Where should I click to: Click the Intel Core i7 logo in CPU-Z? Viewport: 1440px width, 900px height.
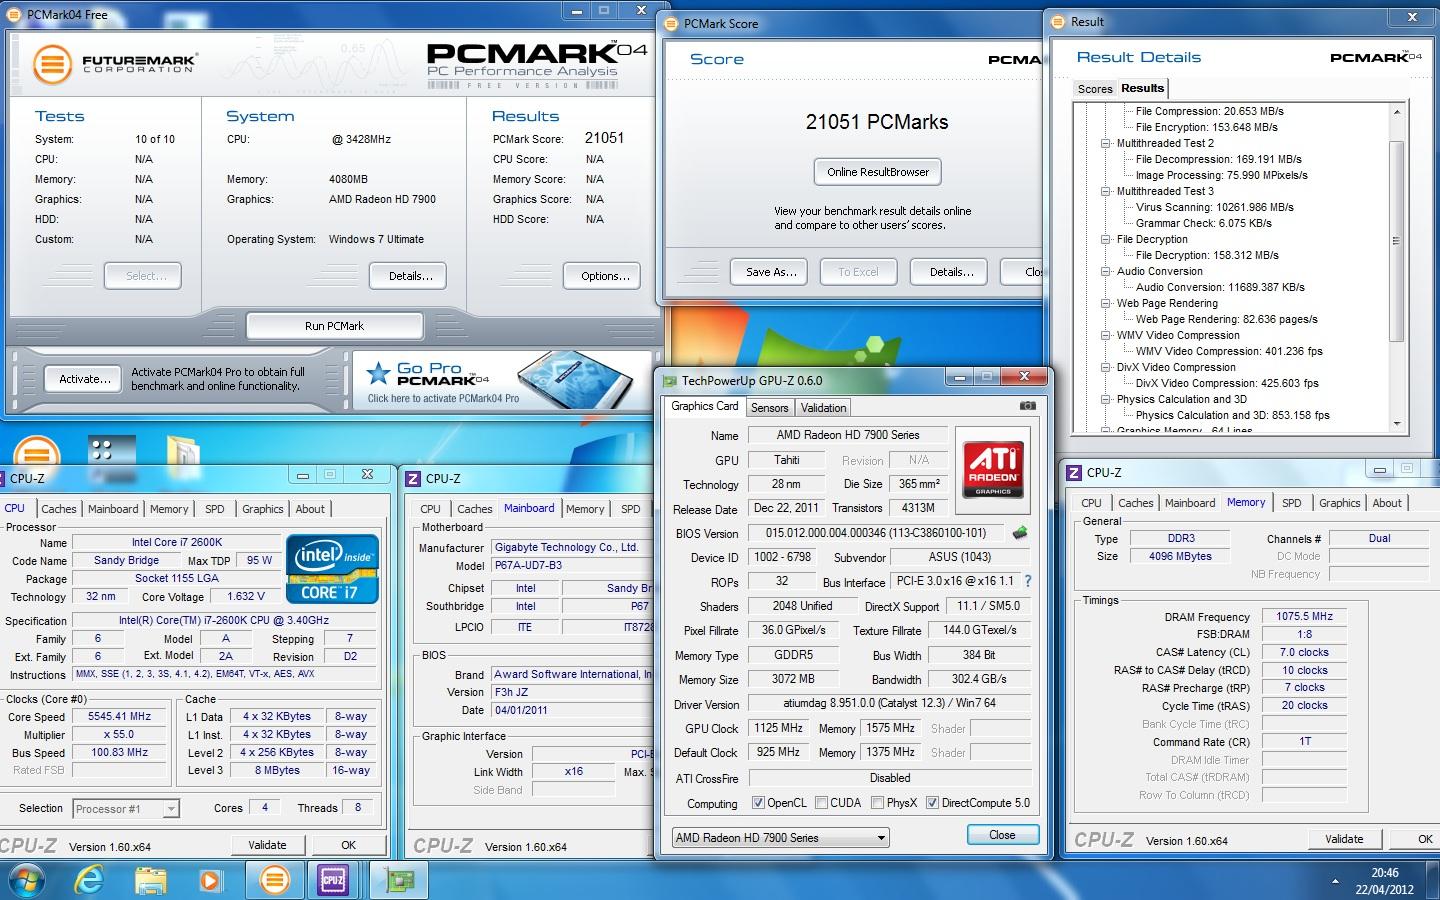pos(333,569)
